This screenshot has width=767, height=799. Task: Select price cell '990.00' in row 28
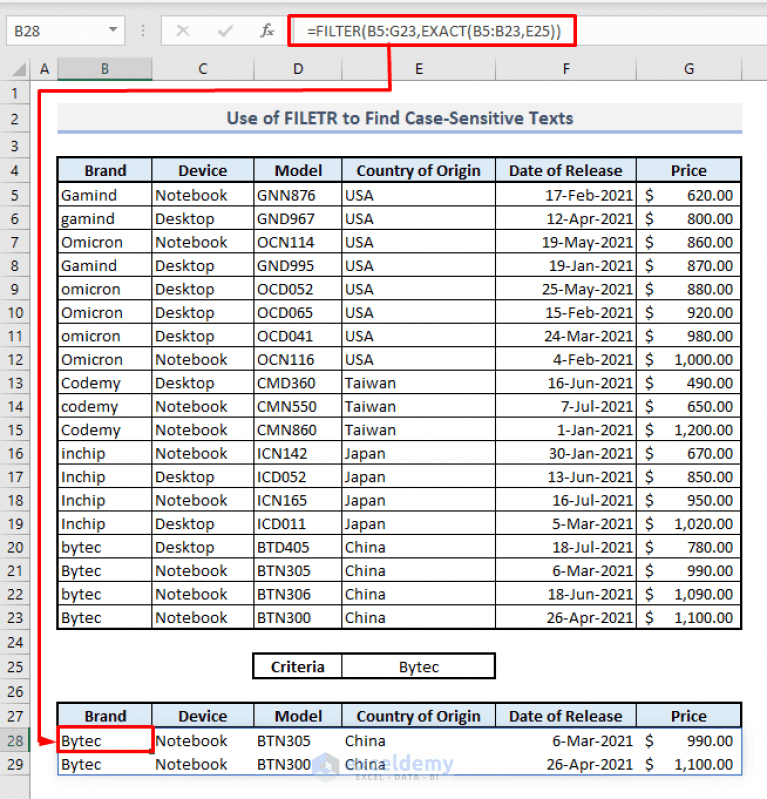[x=689, y=741]
